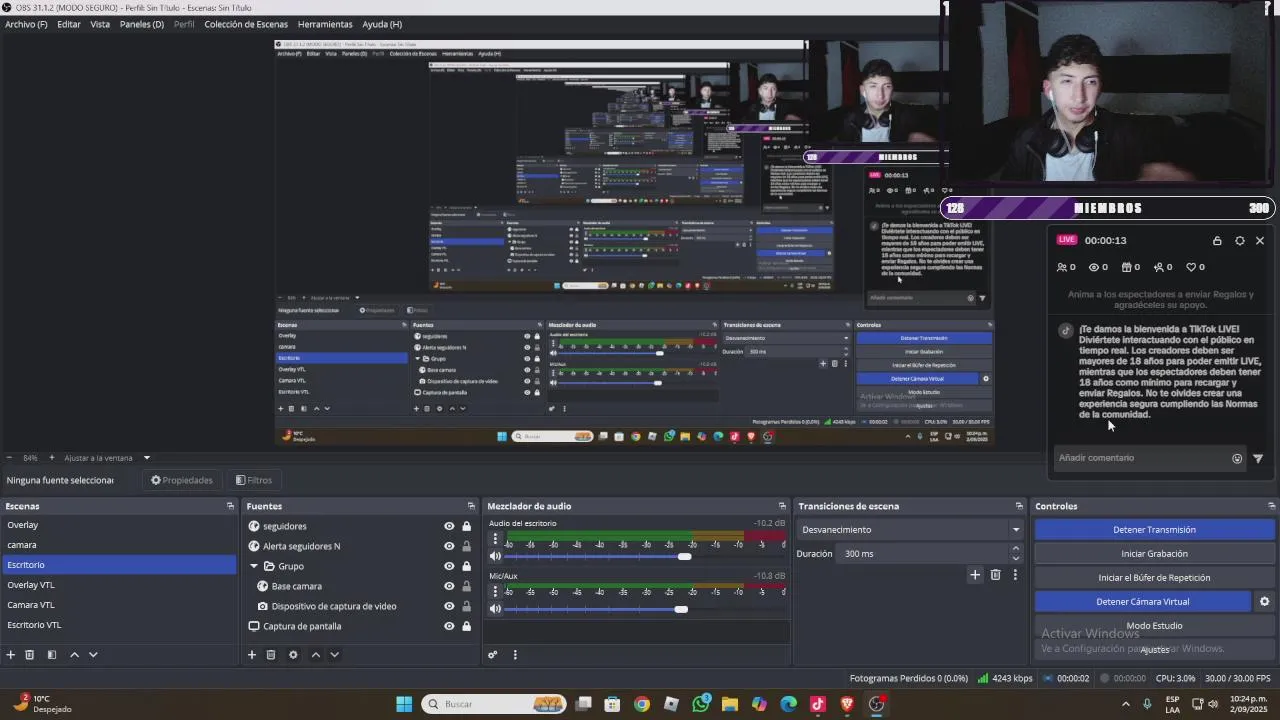Viewport: 1280px width, 720px height.
Task: Toggle visibility of Grupo source
Action: [x=449, y=566]
